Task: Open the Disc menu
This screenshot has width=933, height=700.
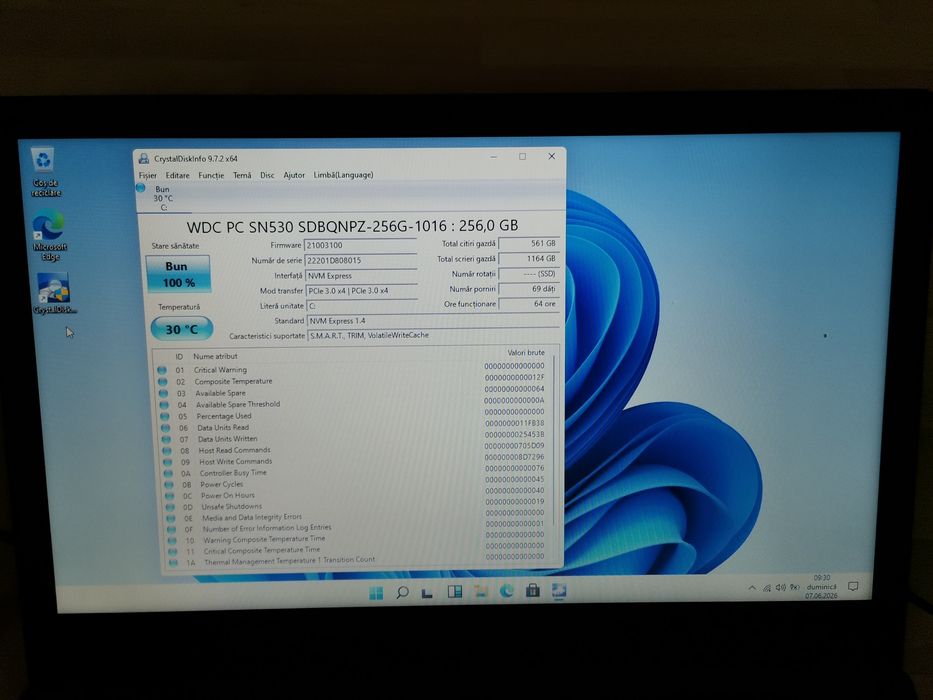Action: point(267,176)
